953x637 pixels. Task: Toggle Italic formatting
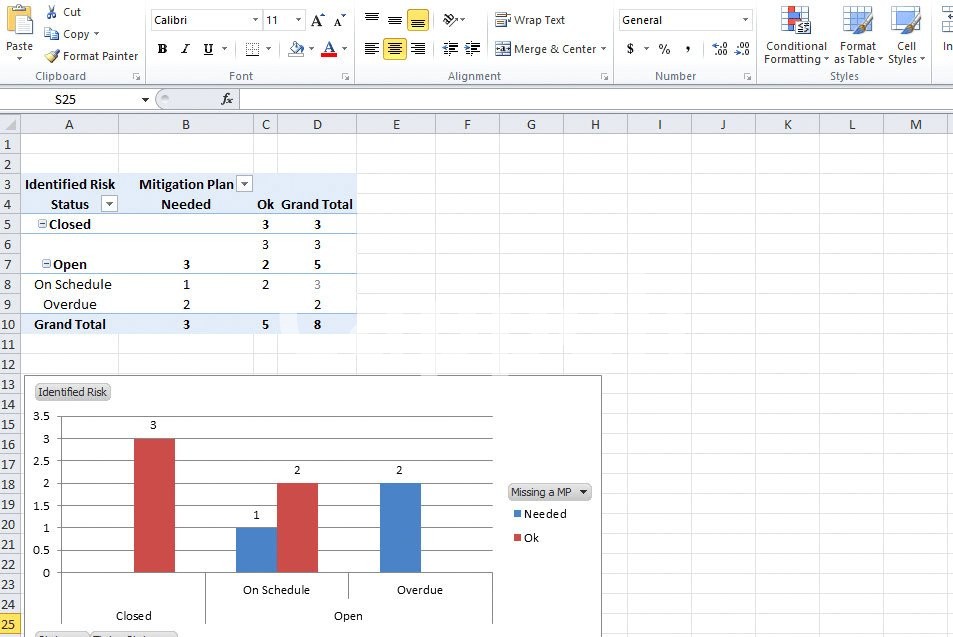coord(186,49)
